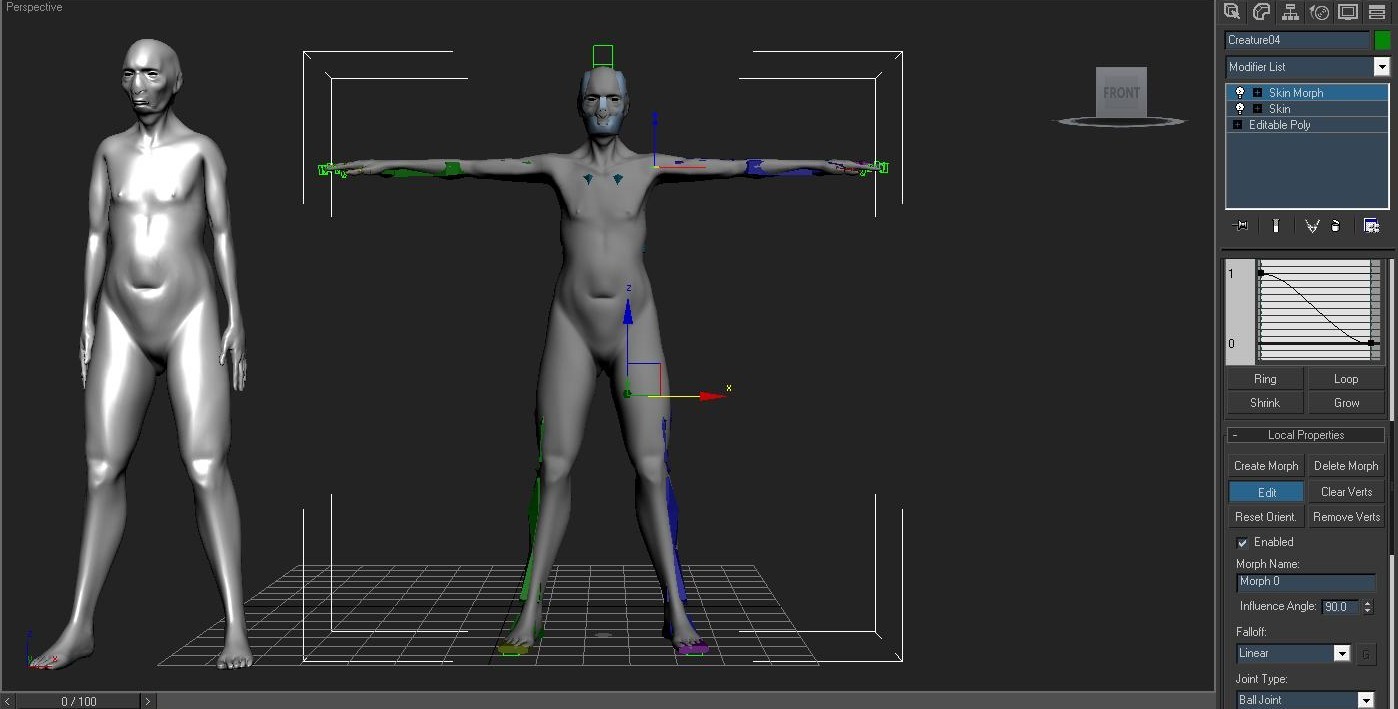Click the Grow selection button
The width and height of the screenshot is (1398, 709).
(1346, 403)
